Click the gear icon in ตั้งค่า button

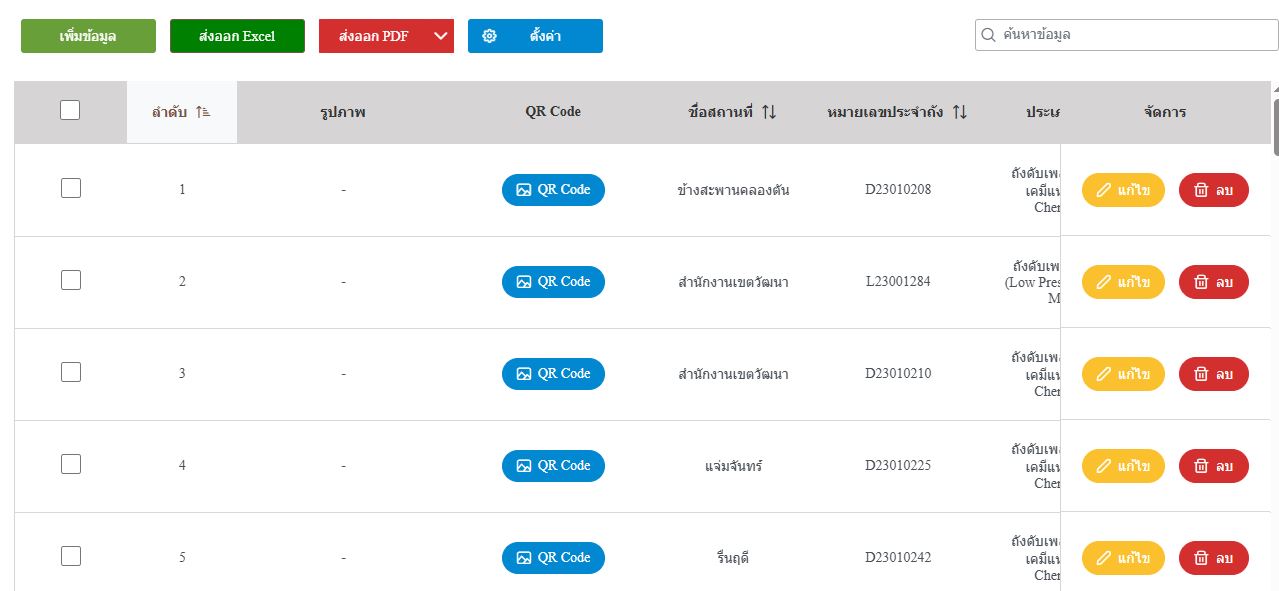490,36
